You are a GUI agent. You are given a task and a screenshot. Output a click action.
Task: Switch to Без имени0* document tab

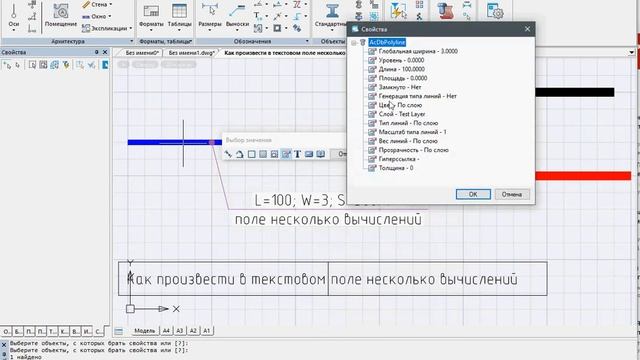click(141, 53)
